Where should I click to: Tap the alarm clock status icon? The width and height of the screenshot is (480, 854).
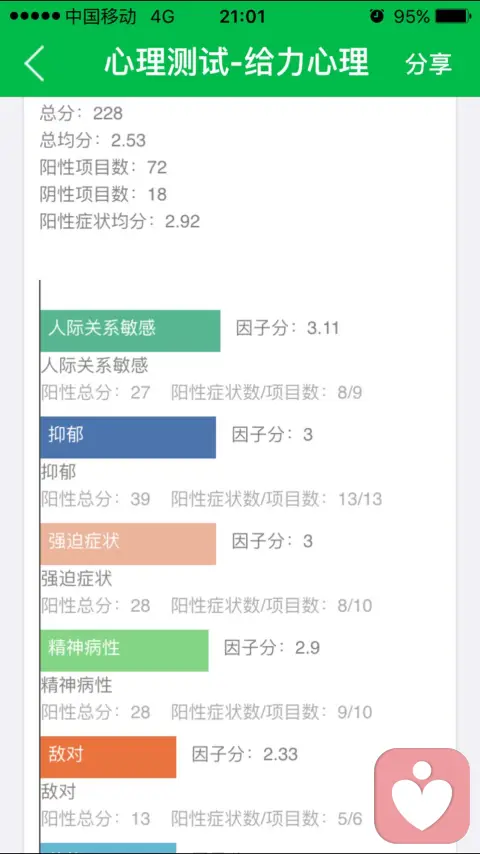tap(376, 16)
